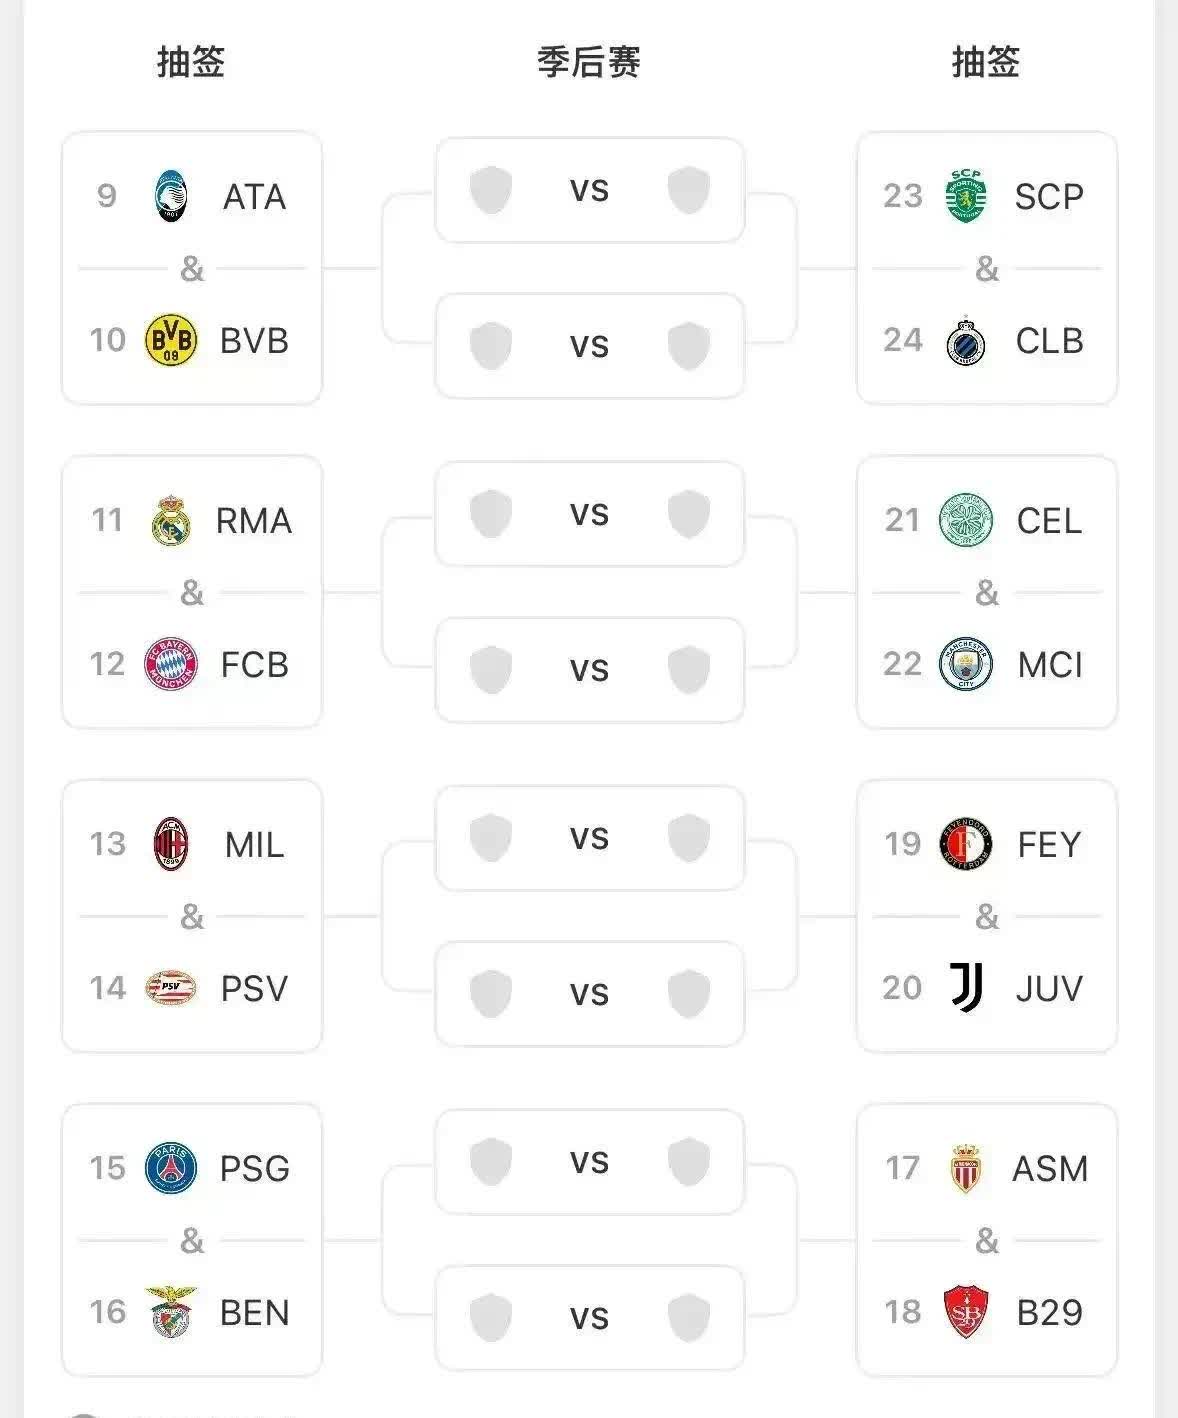The image size is (1178, 1418).
Task: Click the Bayern Munich FCB badge
Action: 171,664
